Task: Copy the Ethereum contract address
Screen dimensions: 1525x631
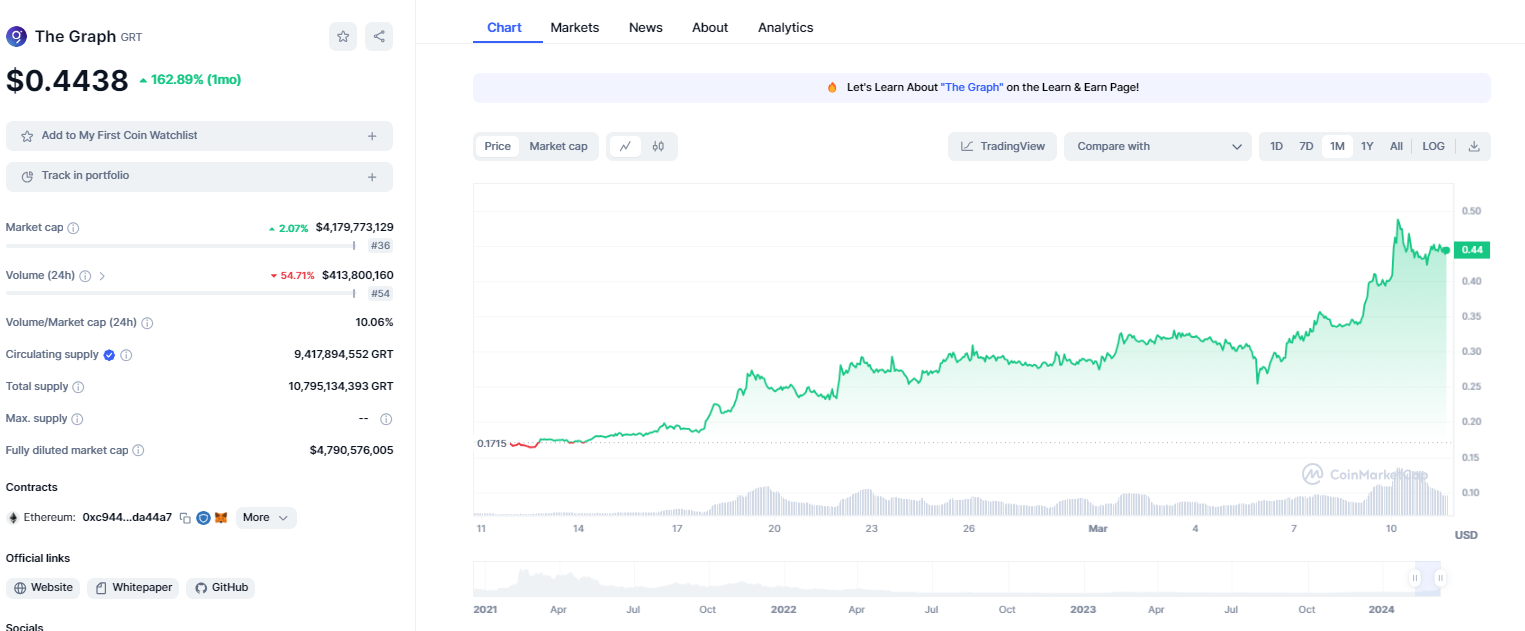Action: (185, 518)
